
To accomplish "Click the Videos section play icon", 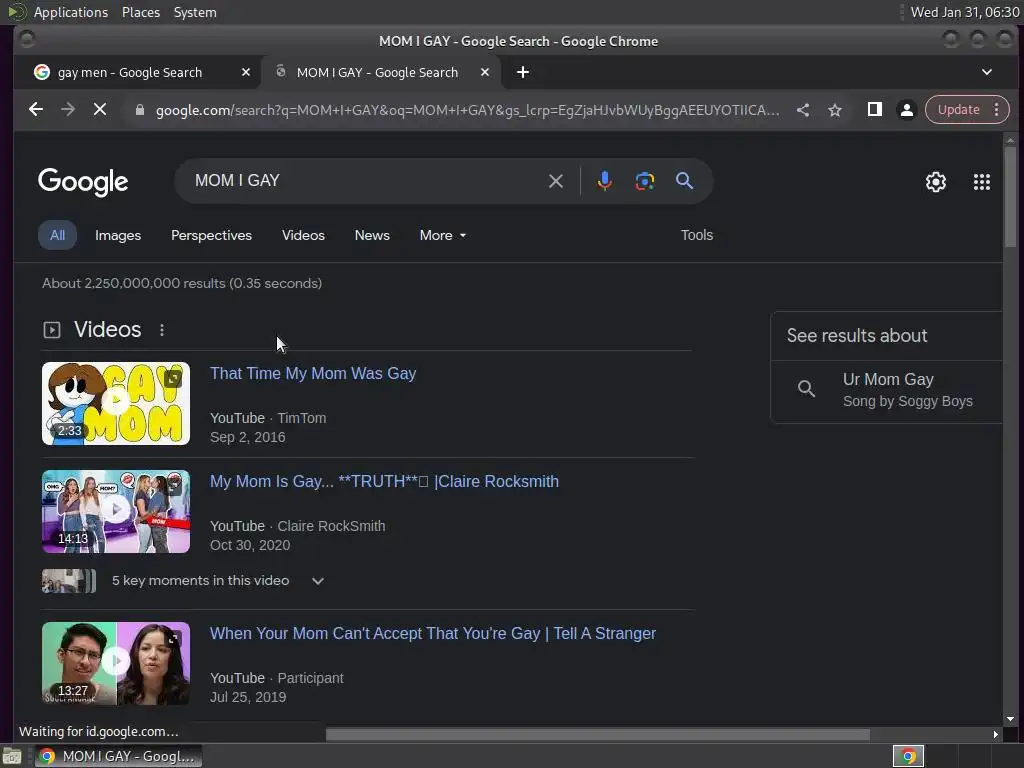I will [52, 330].
